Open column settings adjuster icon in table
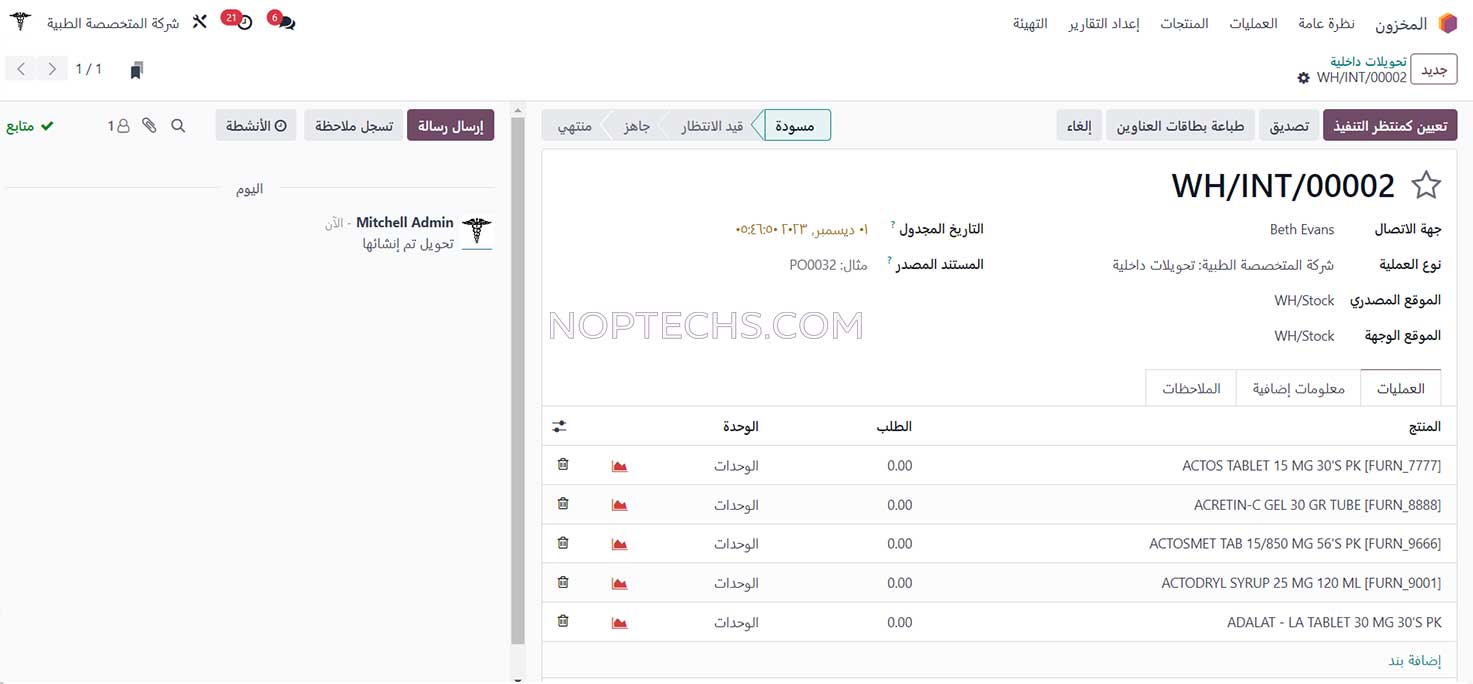The height and width of the screenshot is (684, 1473). (559, 426)
